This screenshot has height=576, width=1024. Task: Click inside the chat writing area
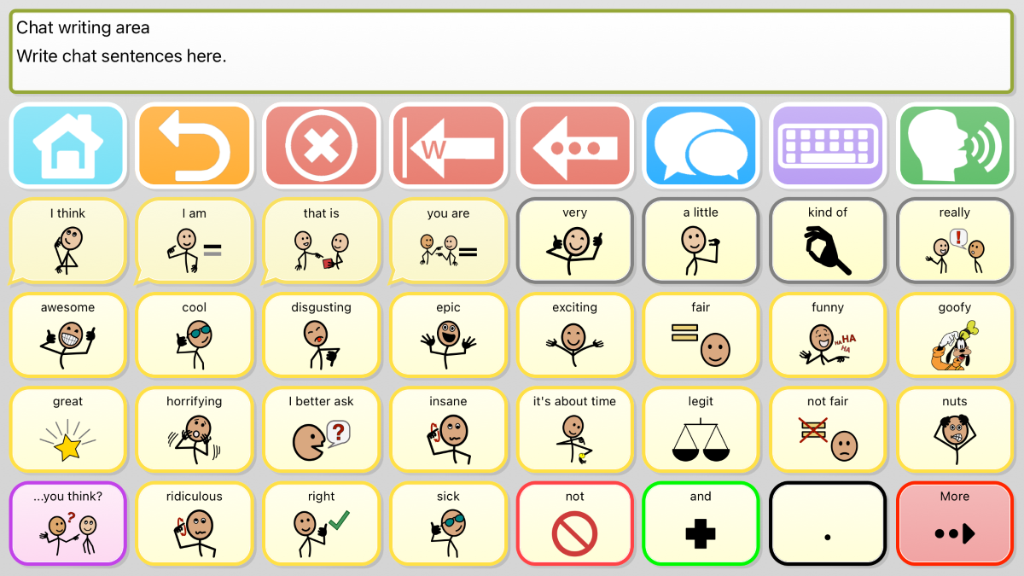coord(512,52)
